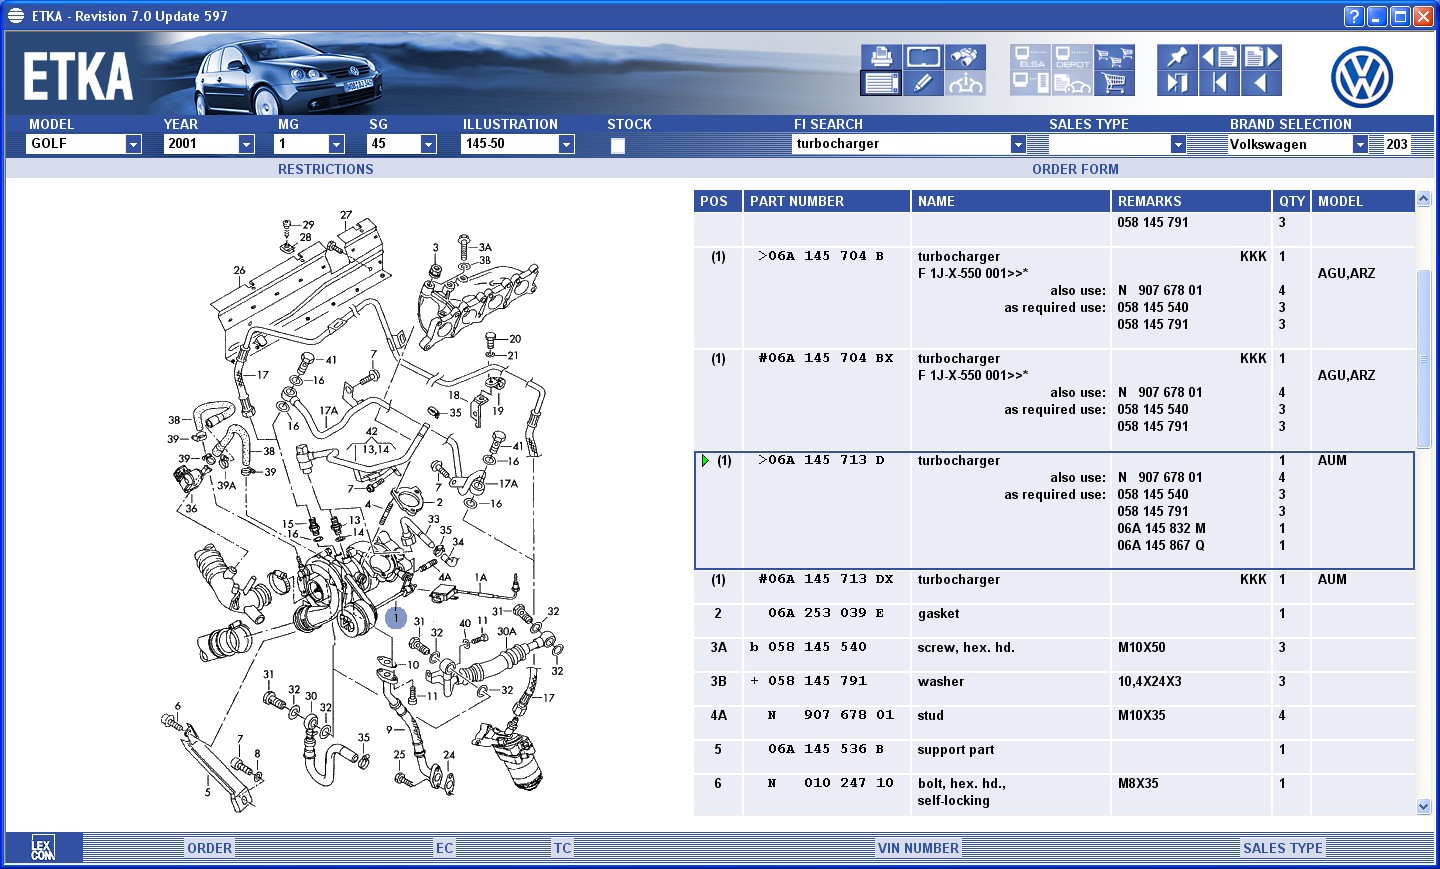Screen dimensions: 1440x869
Task: Click the DEPOT link icon
Action: (x=1072, y=57)
